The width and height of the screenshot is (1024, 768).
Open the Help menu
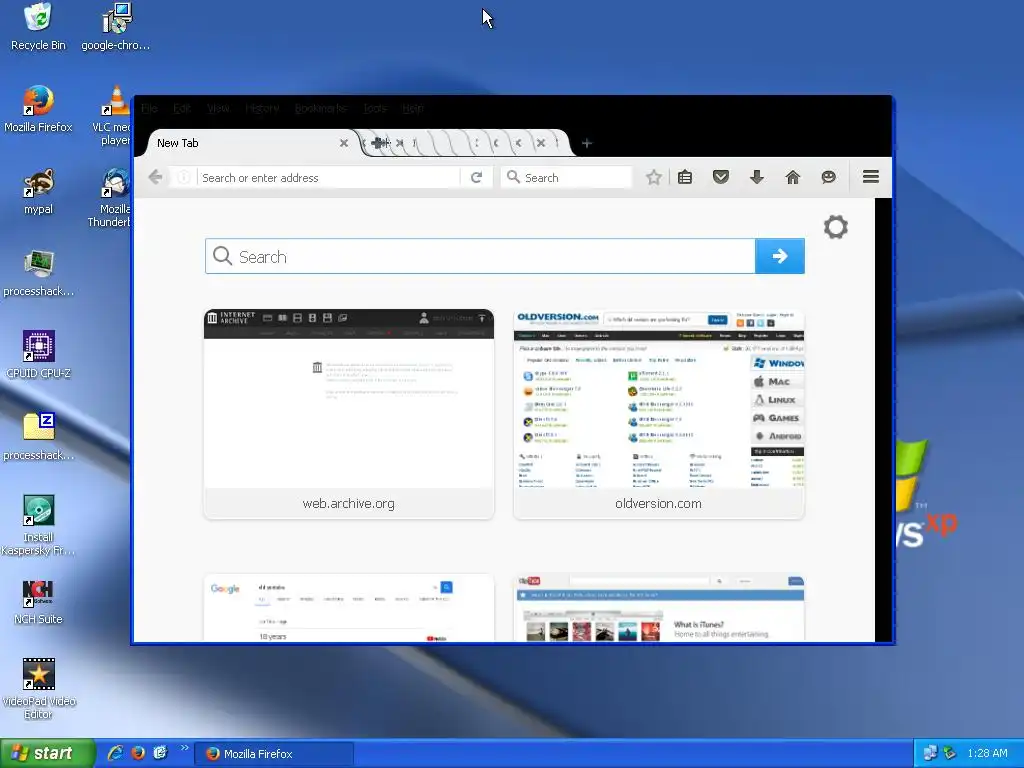click(413, 108)
